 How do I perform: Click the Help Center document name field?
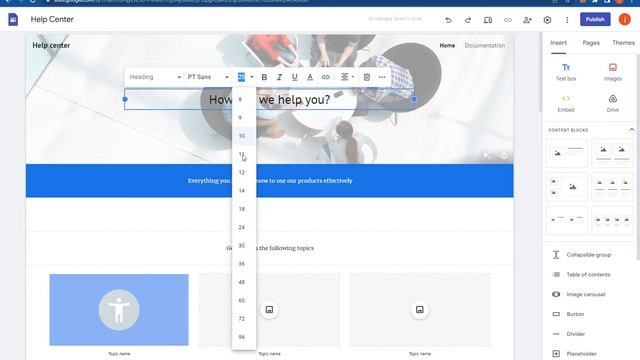coord(52,19)
